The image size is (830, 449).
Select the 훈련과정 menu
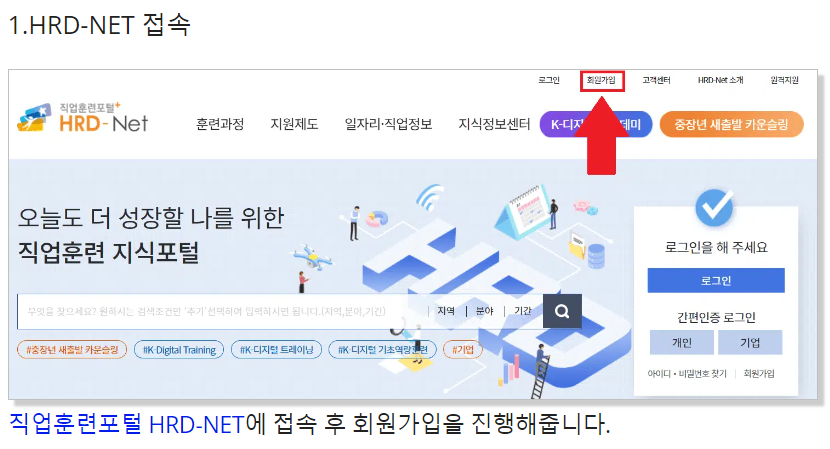coord(220,124)
